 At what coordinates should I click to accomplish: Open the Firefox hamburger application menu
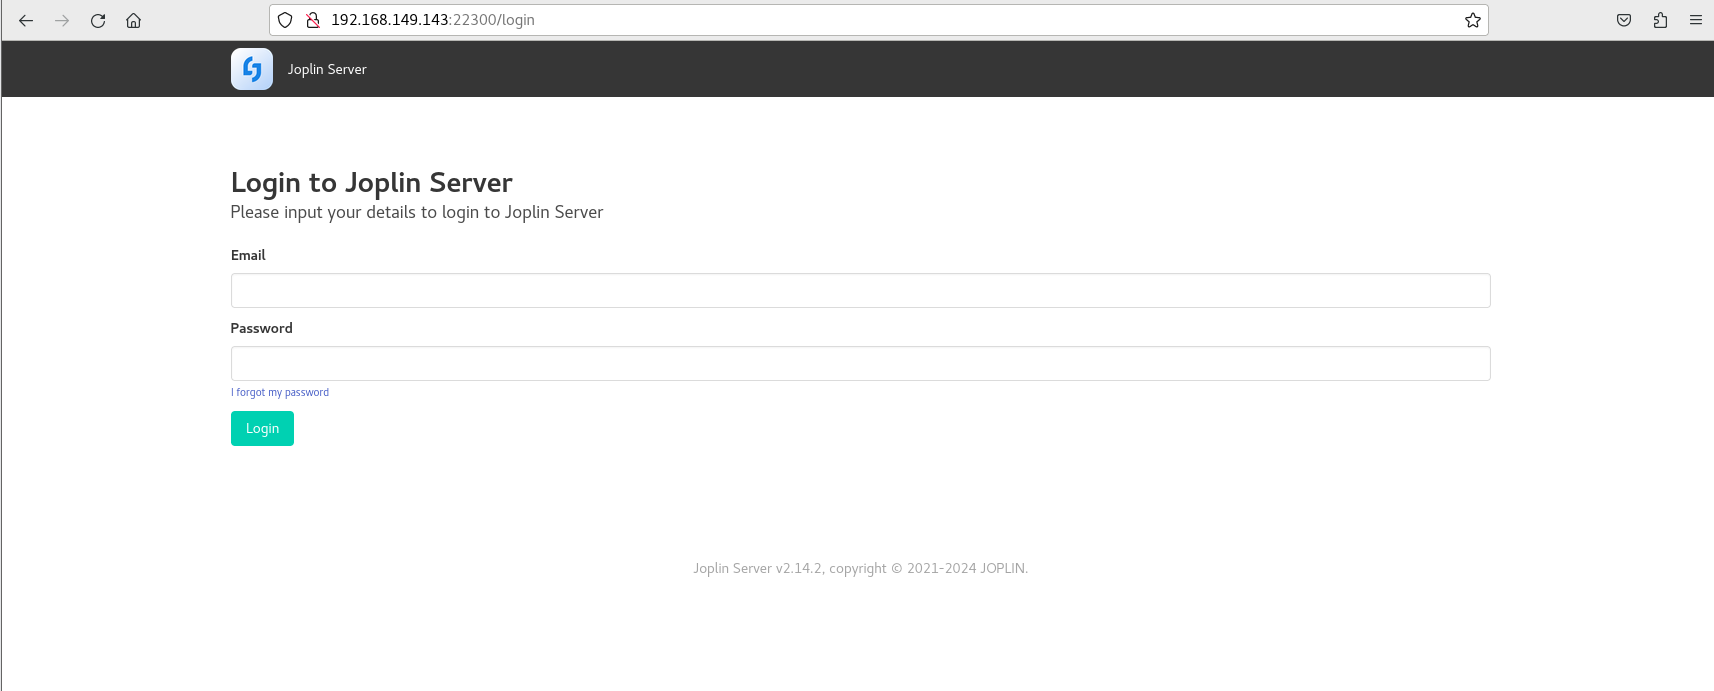coord(1696,20)
